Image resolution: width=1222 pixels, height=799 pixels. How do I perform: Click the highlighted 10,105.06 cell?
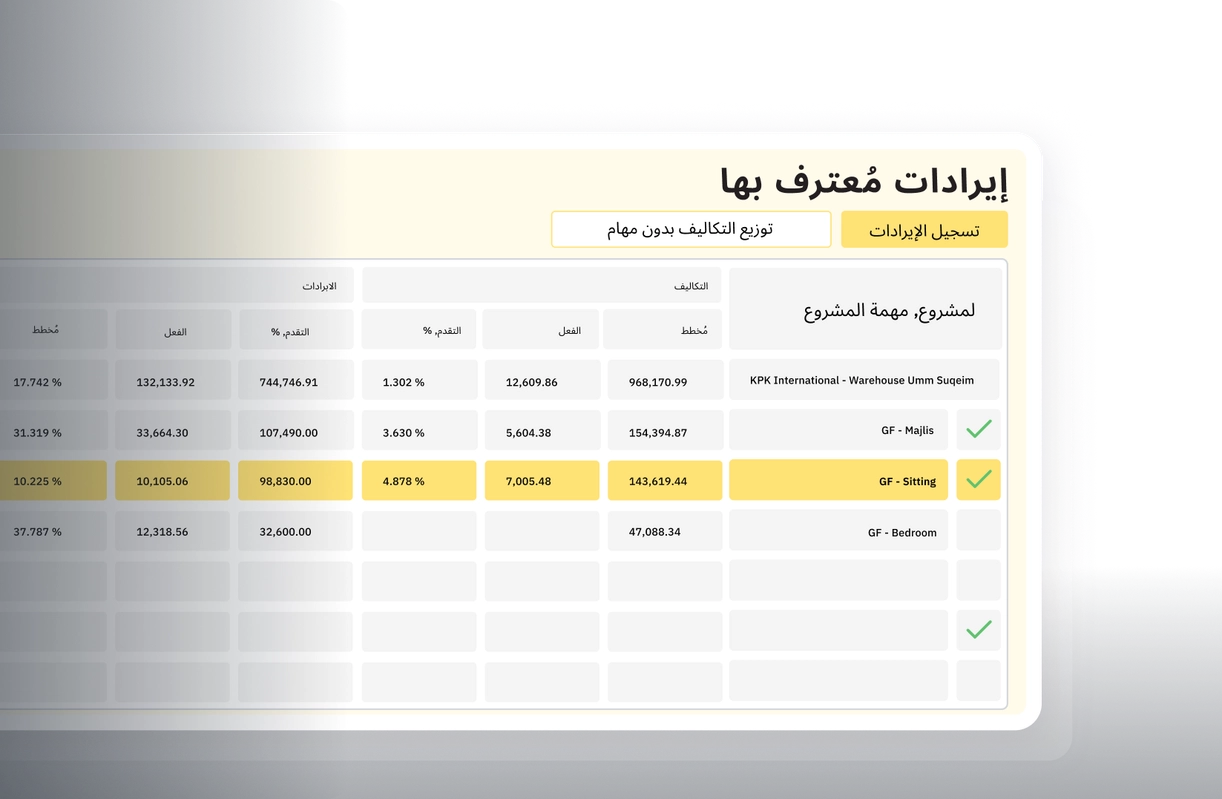click(x=173, y=480)
